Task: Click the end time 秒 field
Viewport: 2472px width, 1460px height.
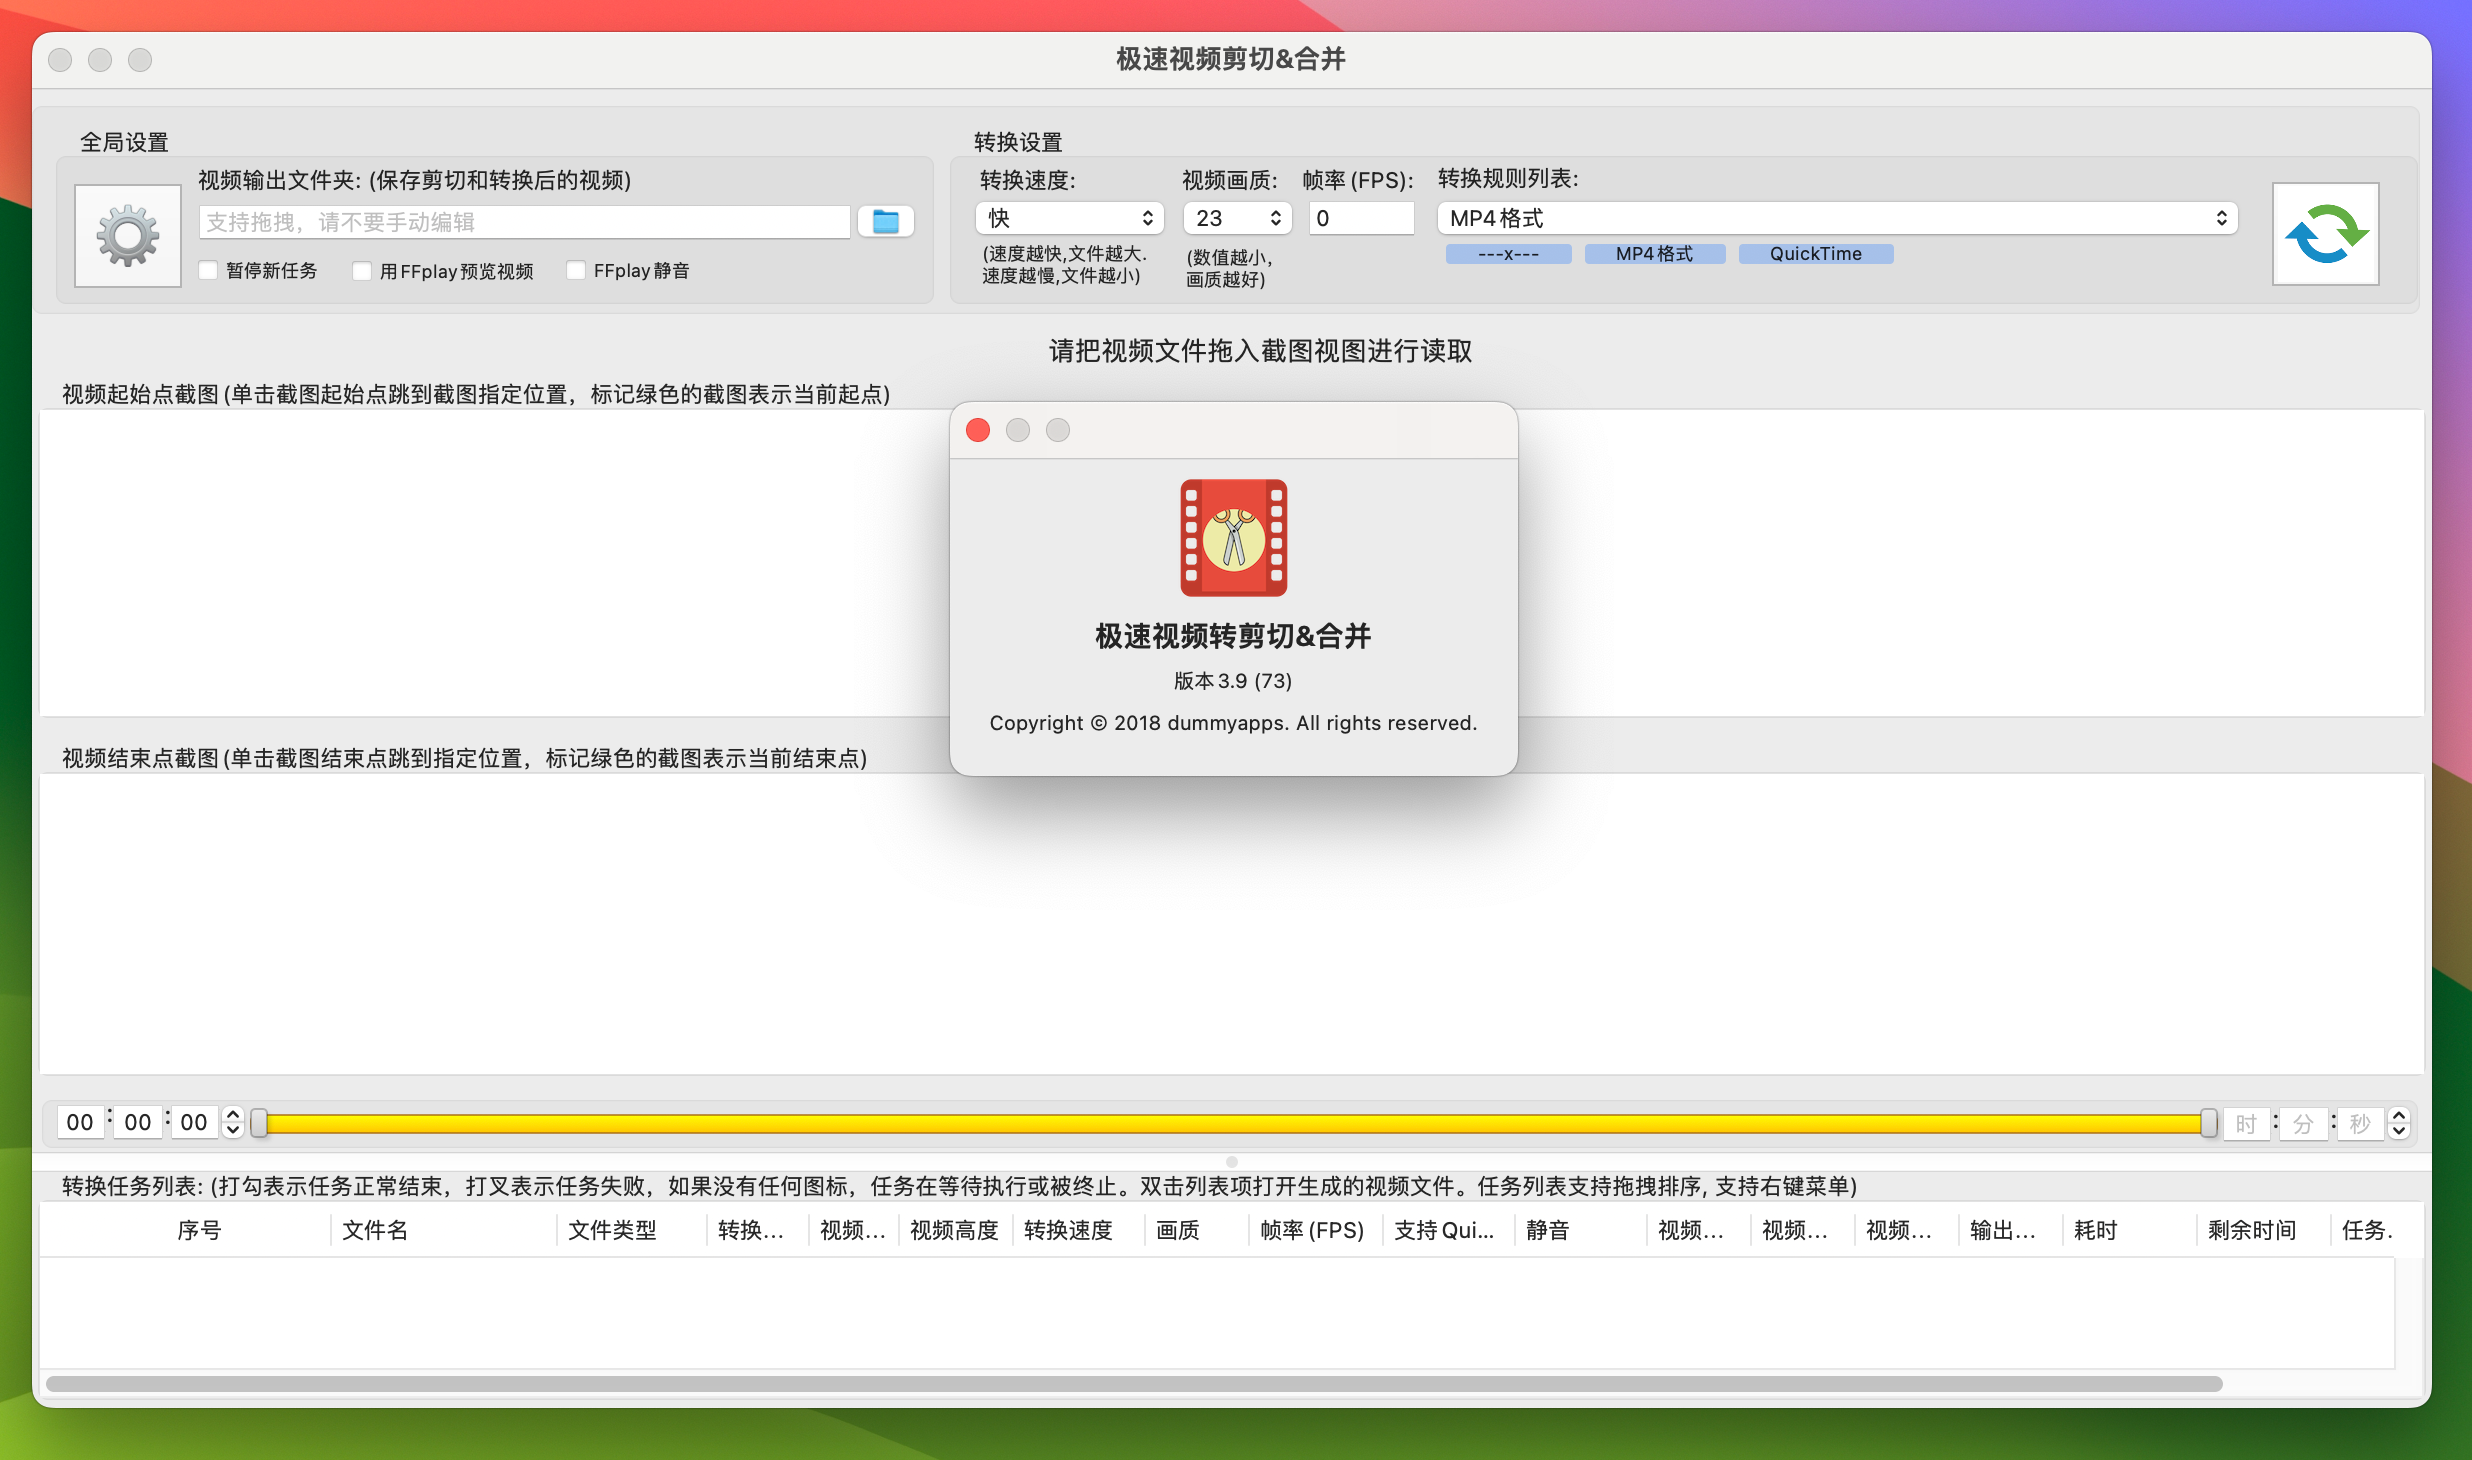Action: (2360, 1124)
